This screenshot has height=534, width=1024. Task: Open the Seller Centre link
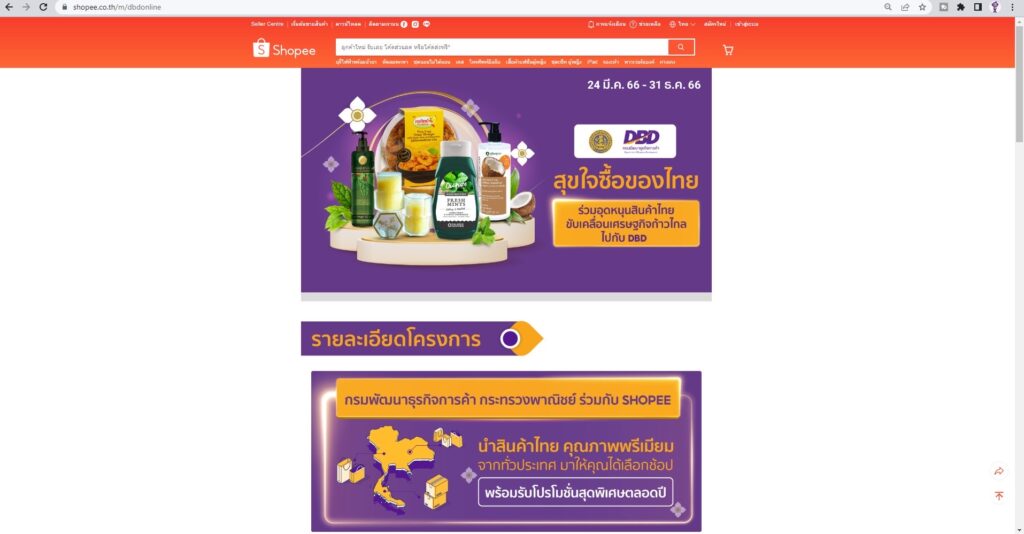267,24
